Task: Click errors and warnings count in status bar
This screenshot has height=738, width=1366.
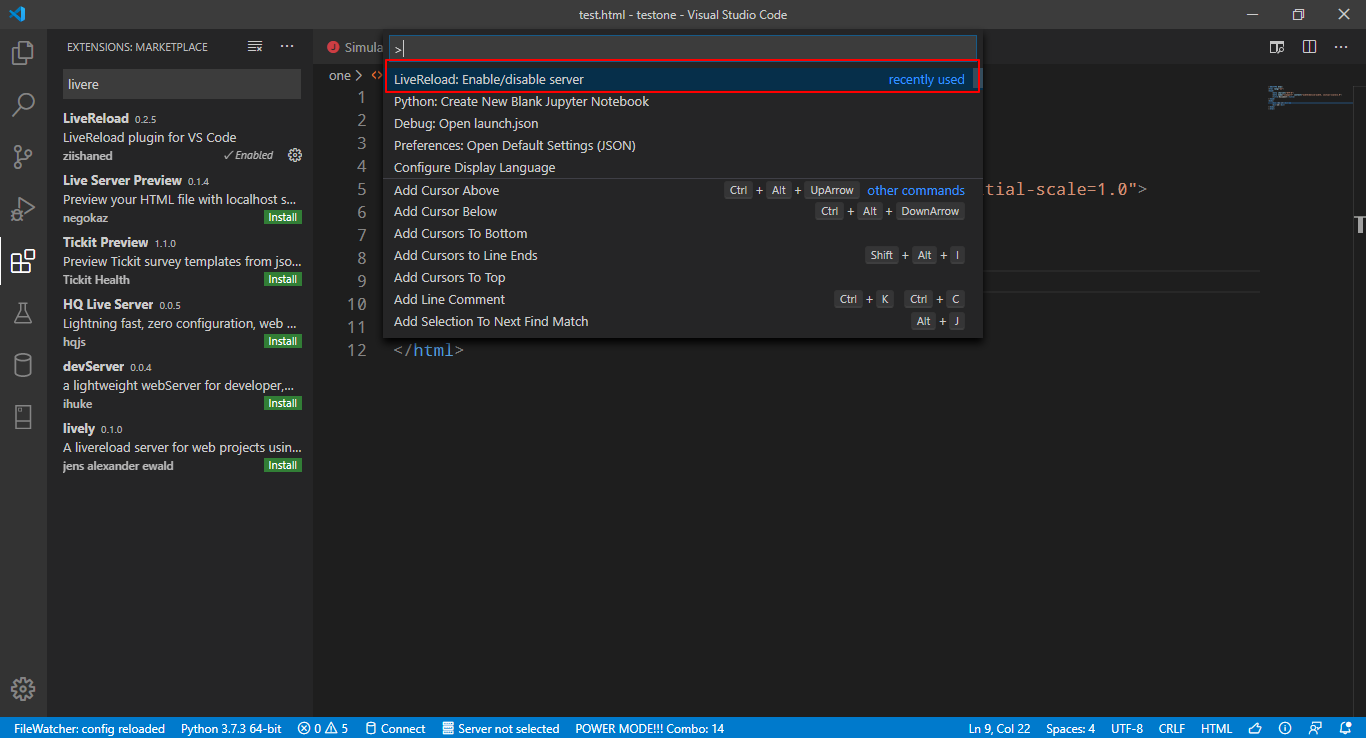Action: [323, 728]
